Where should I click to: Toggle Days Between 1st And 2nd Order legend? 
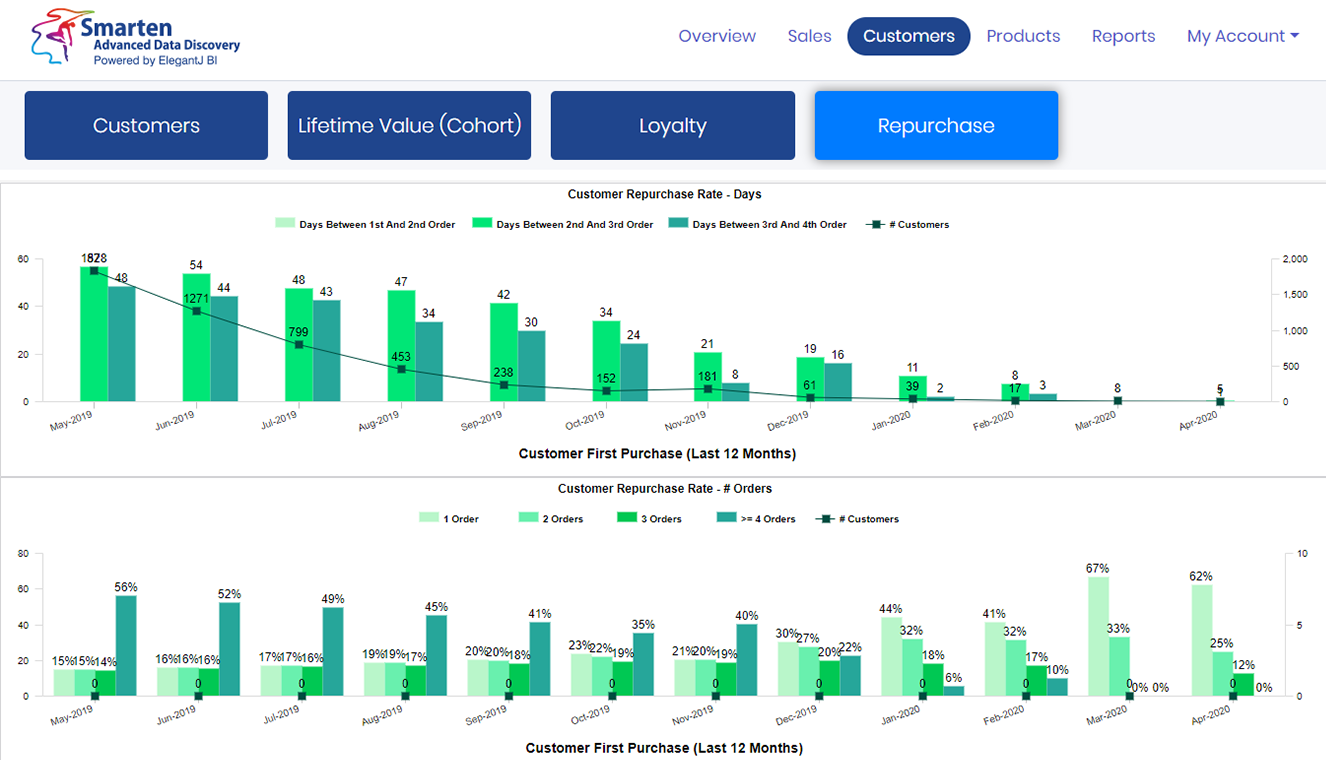tap(365, 225)
